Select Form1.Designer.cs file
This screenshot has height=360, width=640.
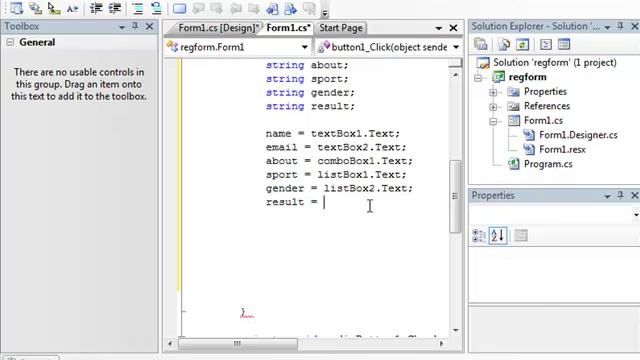(578, 135)
